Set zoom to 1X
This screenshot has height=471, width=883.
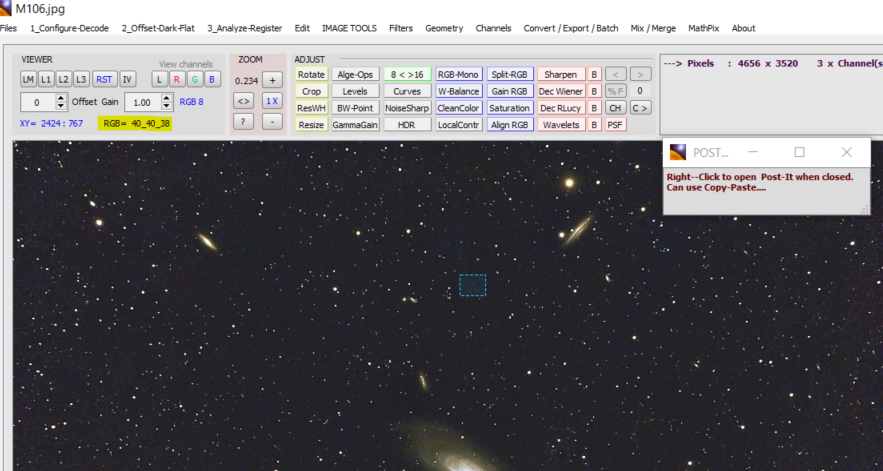pos(272,101)
